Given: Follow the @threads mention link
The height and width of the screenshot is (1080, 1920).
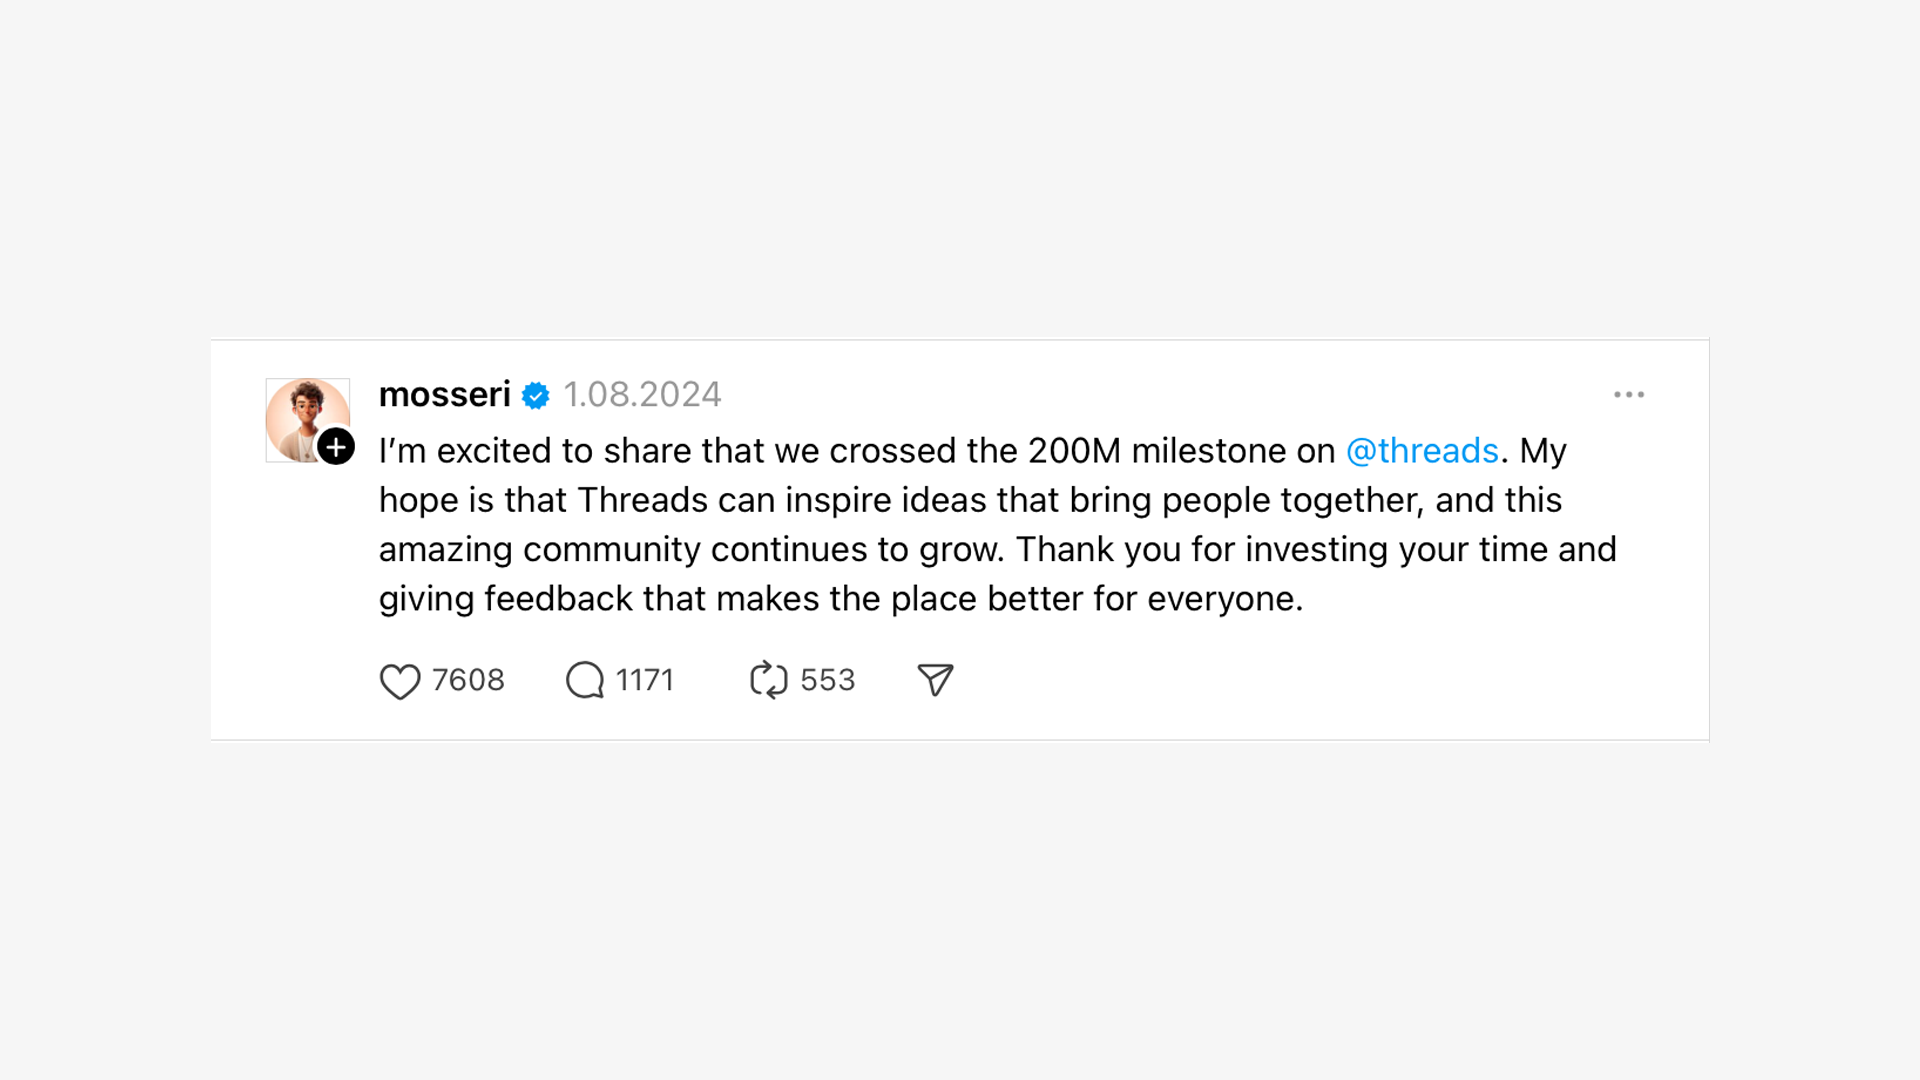Looking at the screenshot, I should tap(1422, 451).
